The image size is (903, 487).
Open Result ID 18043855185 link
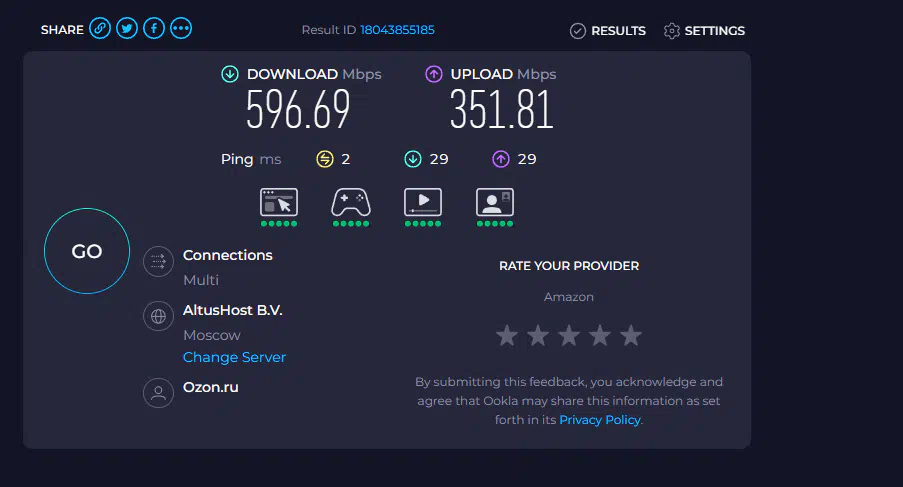coord(397,30)
